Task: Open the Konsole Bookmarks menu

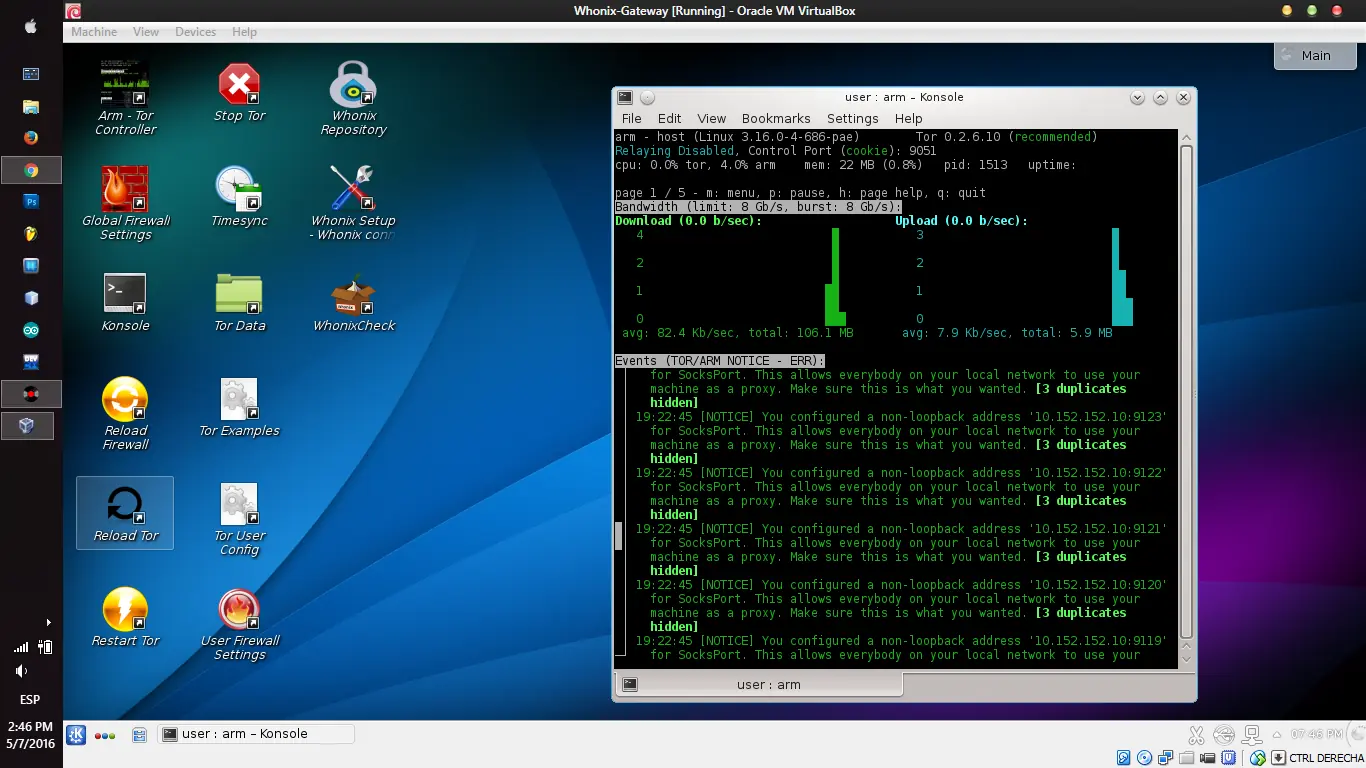Action: click(776, 118)
